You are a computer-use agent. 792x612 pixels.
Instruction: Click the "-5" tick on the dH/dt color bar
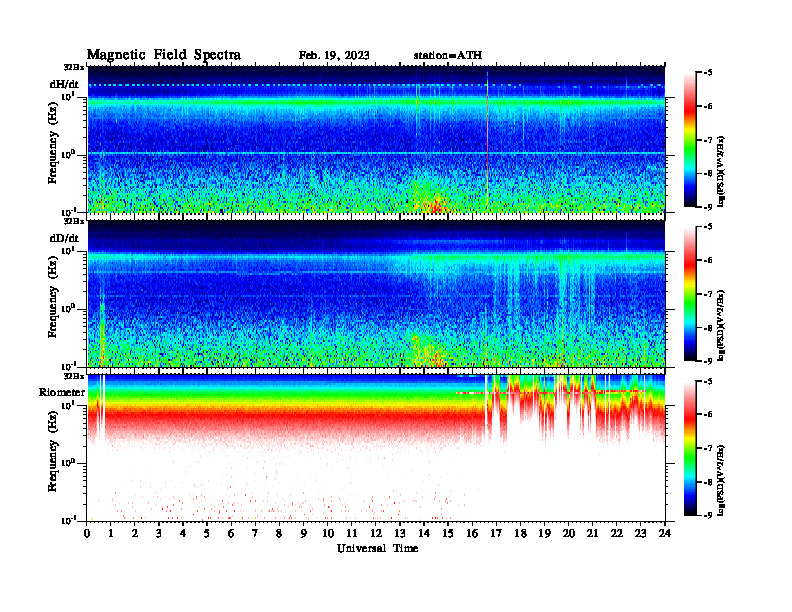click(x=708, y=73)
